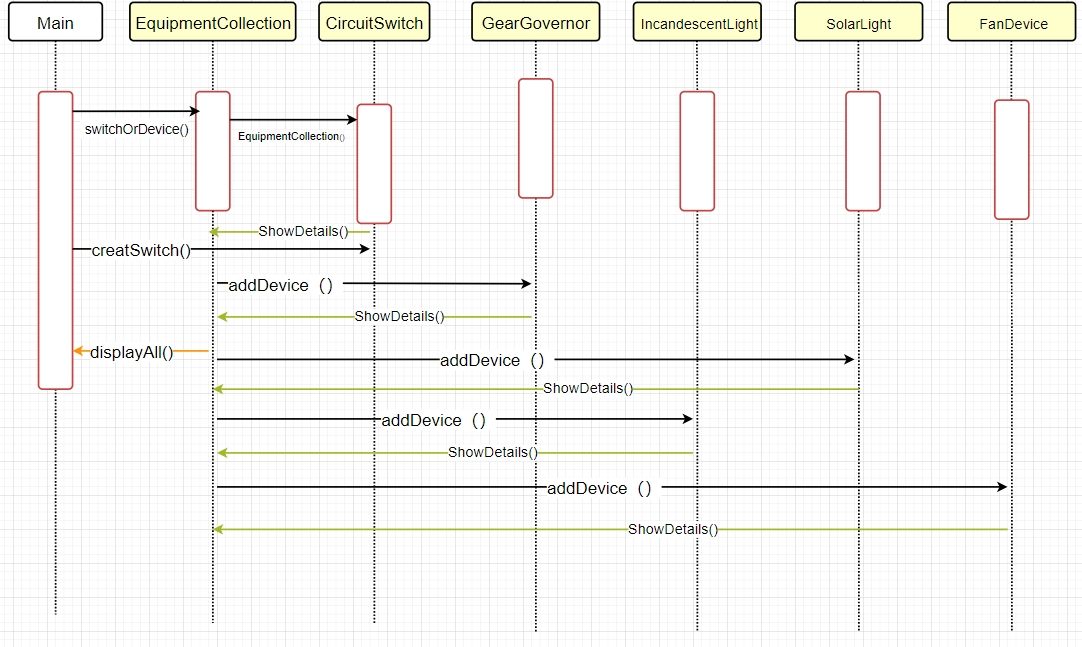
Task: Select the EquipmentCollection lifeline header box
Action: 213,22
